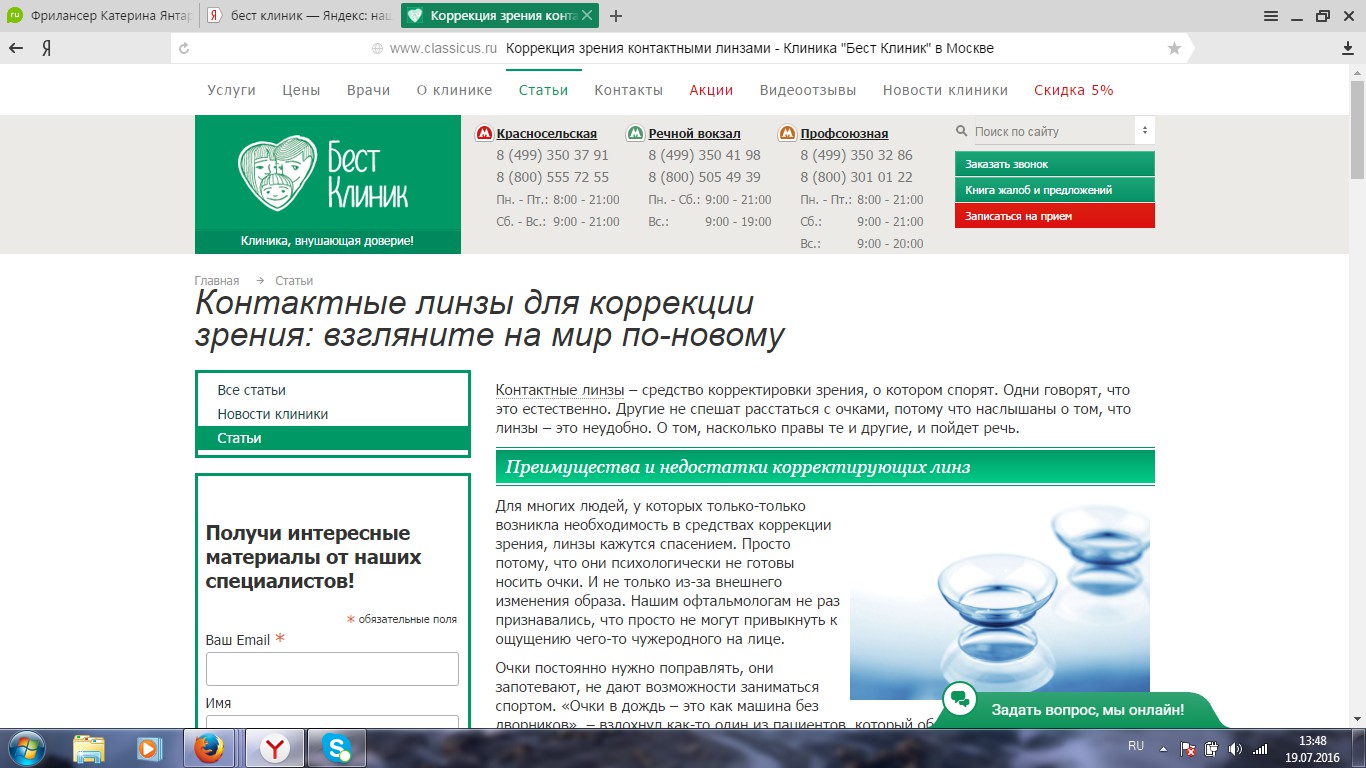Focus the 'Ваш Email' input field
This screenshot has height=768, width=1366.
point(332,669)
